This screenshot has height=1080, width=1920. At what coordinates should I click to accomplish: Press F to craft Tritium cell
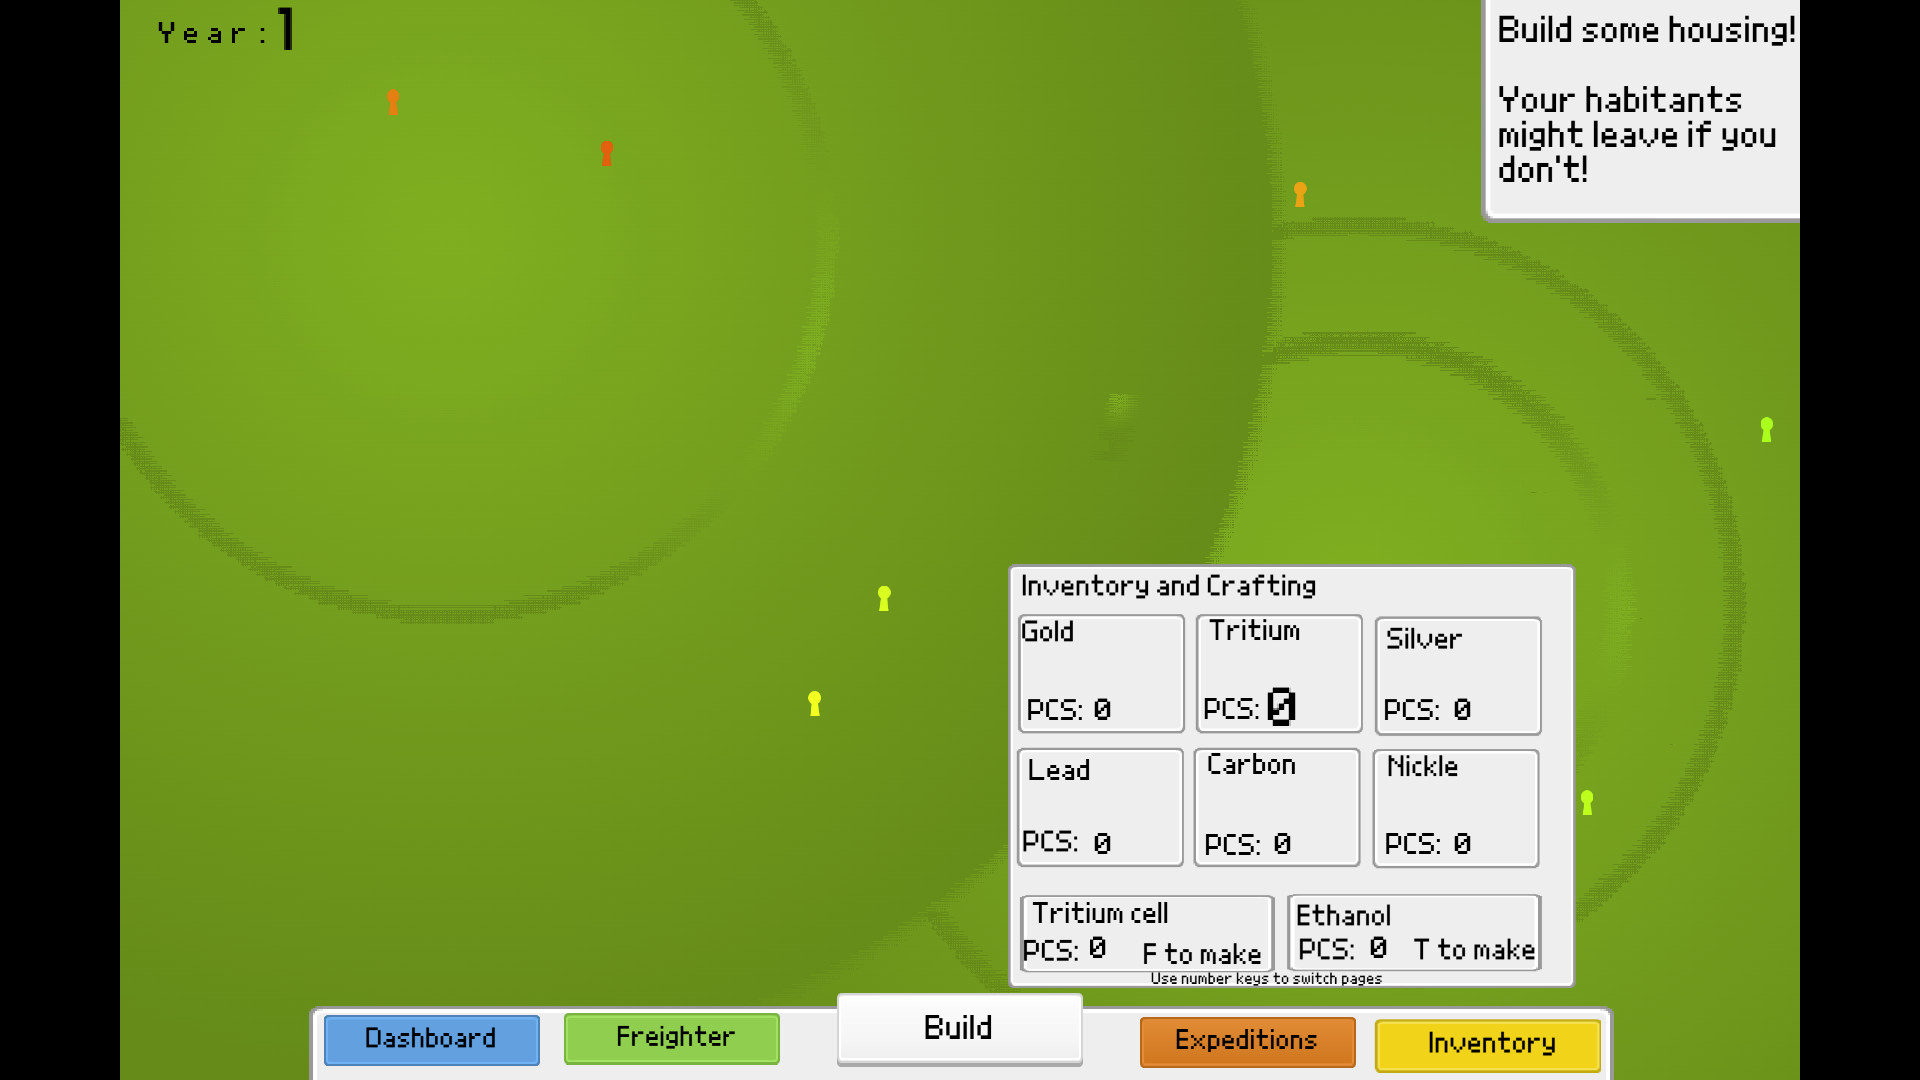(1145, 932)
